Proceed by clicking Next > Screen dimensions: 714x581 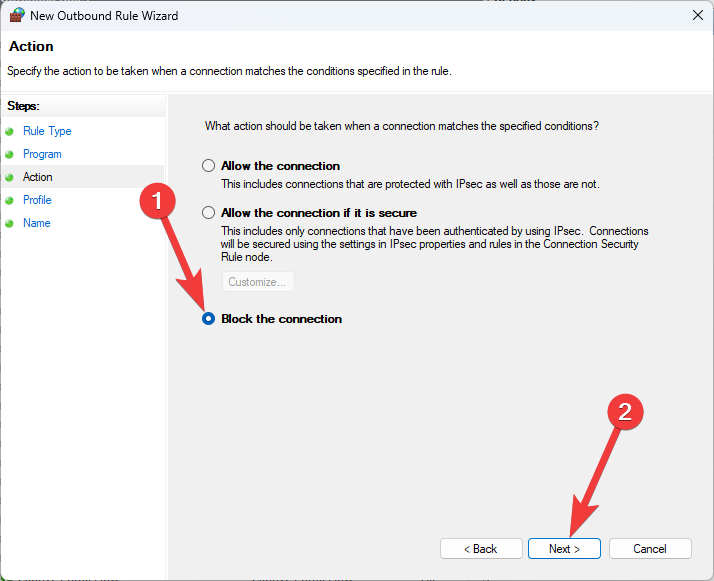coord(564,549)
